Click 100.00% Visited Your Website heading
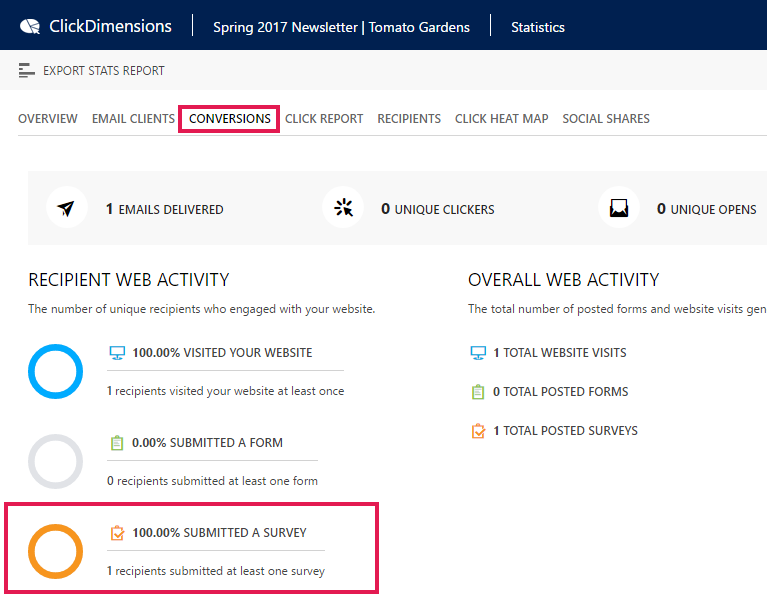Viewport: 767px width, 597px height. click(222, 353)
